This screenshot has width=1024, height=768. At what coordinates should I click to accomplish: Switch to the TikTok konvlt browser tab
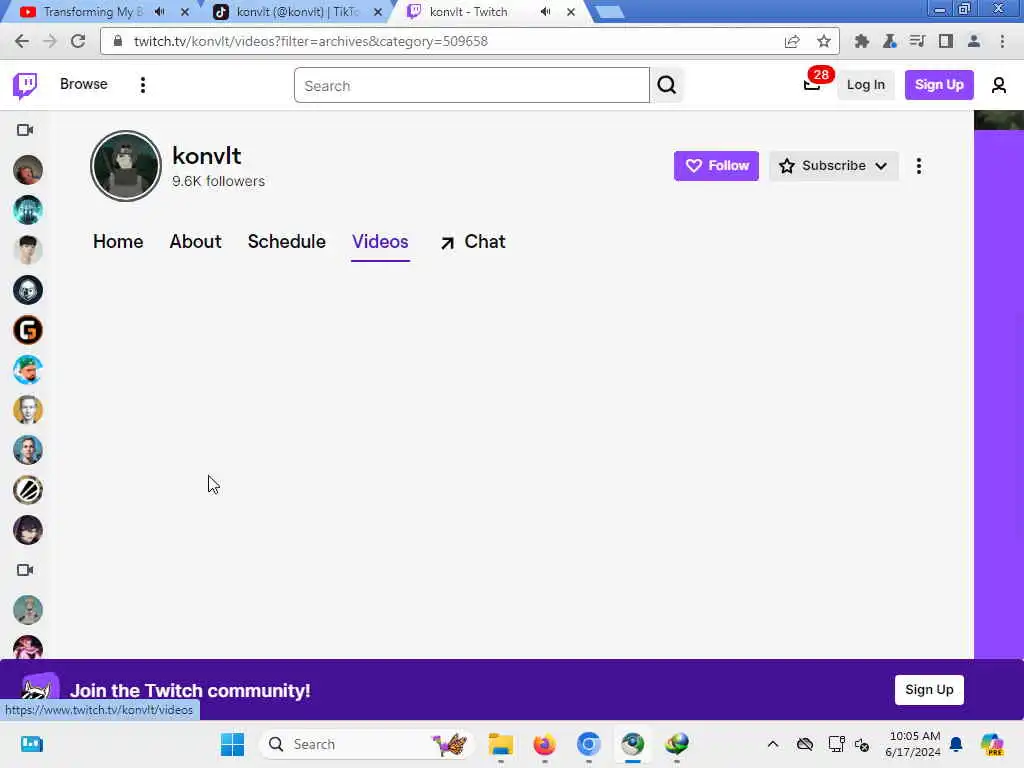coord(296,12)
